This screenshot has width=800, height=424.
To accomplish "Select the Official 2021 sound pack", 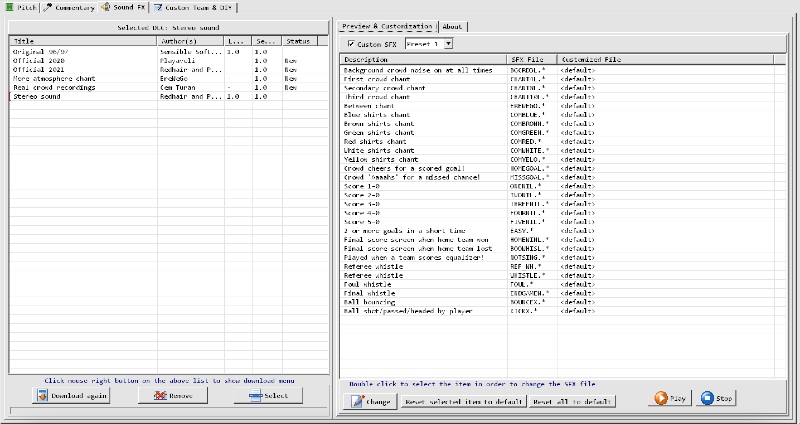I will (40, 69).
